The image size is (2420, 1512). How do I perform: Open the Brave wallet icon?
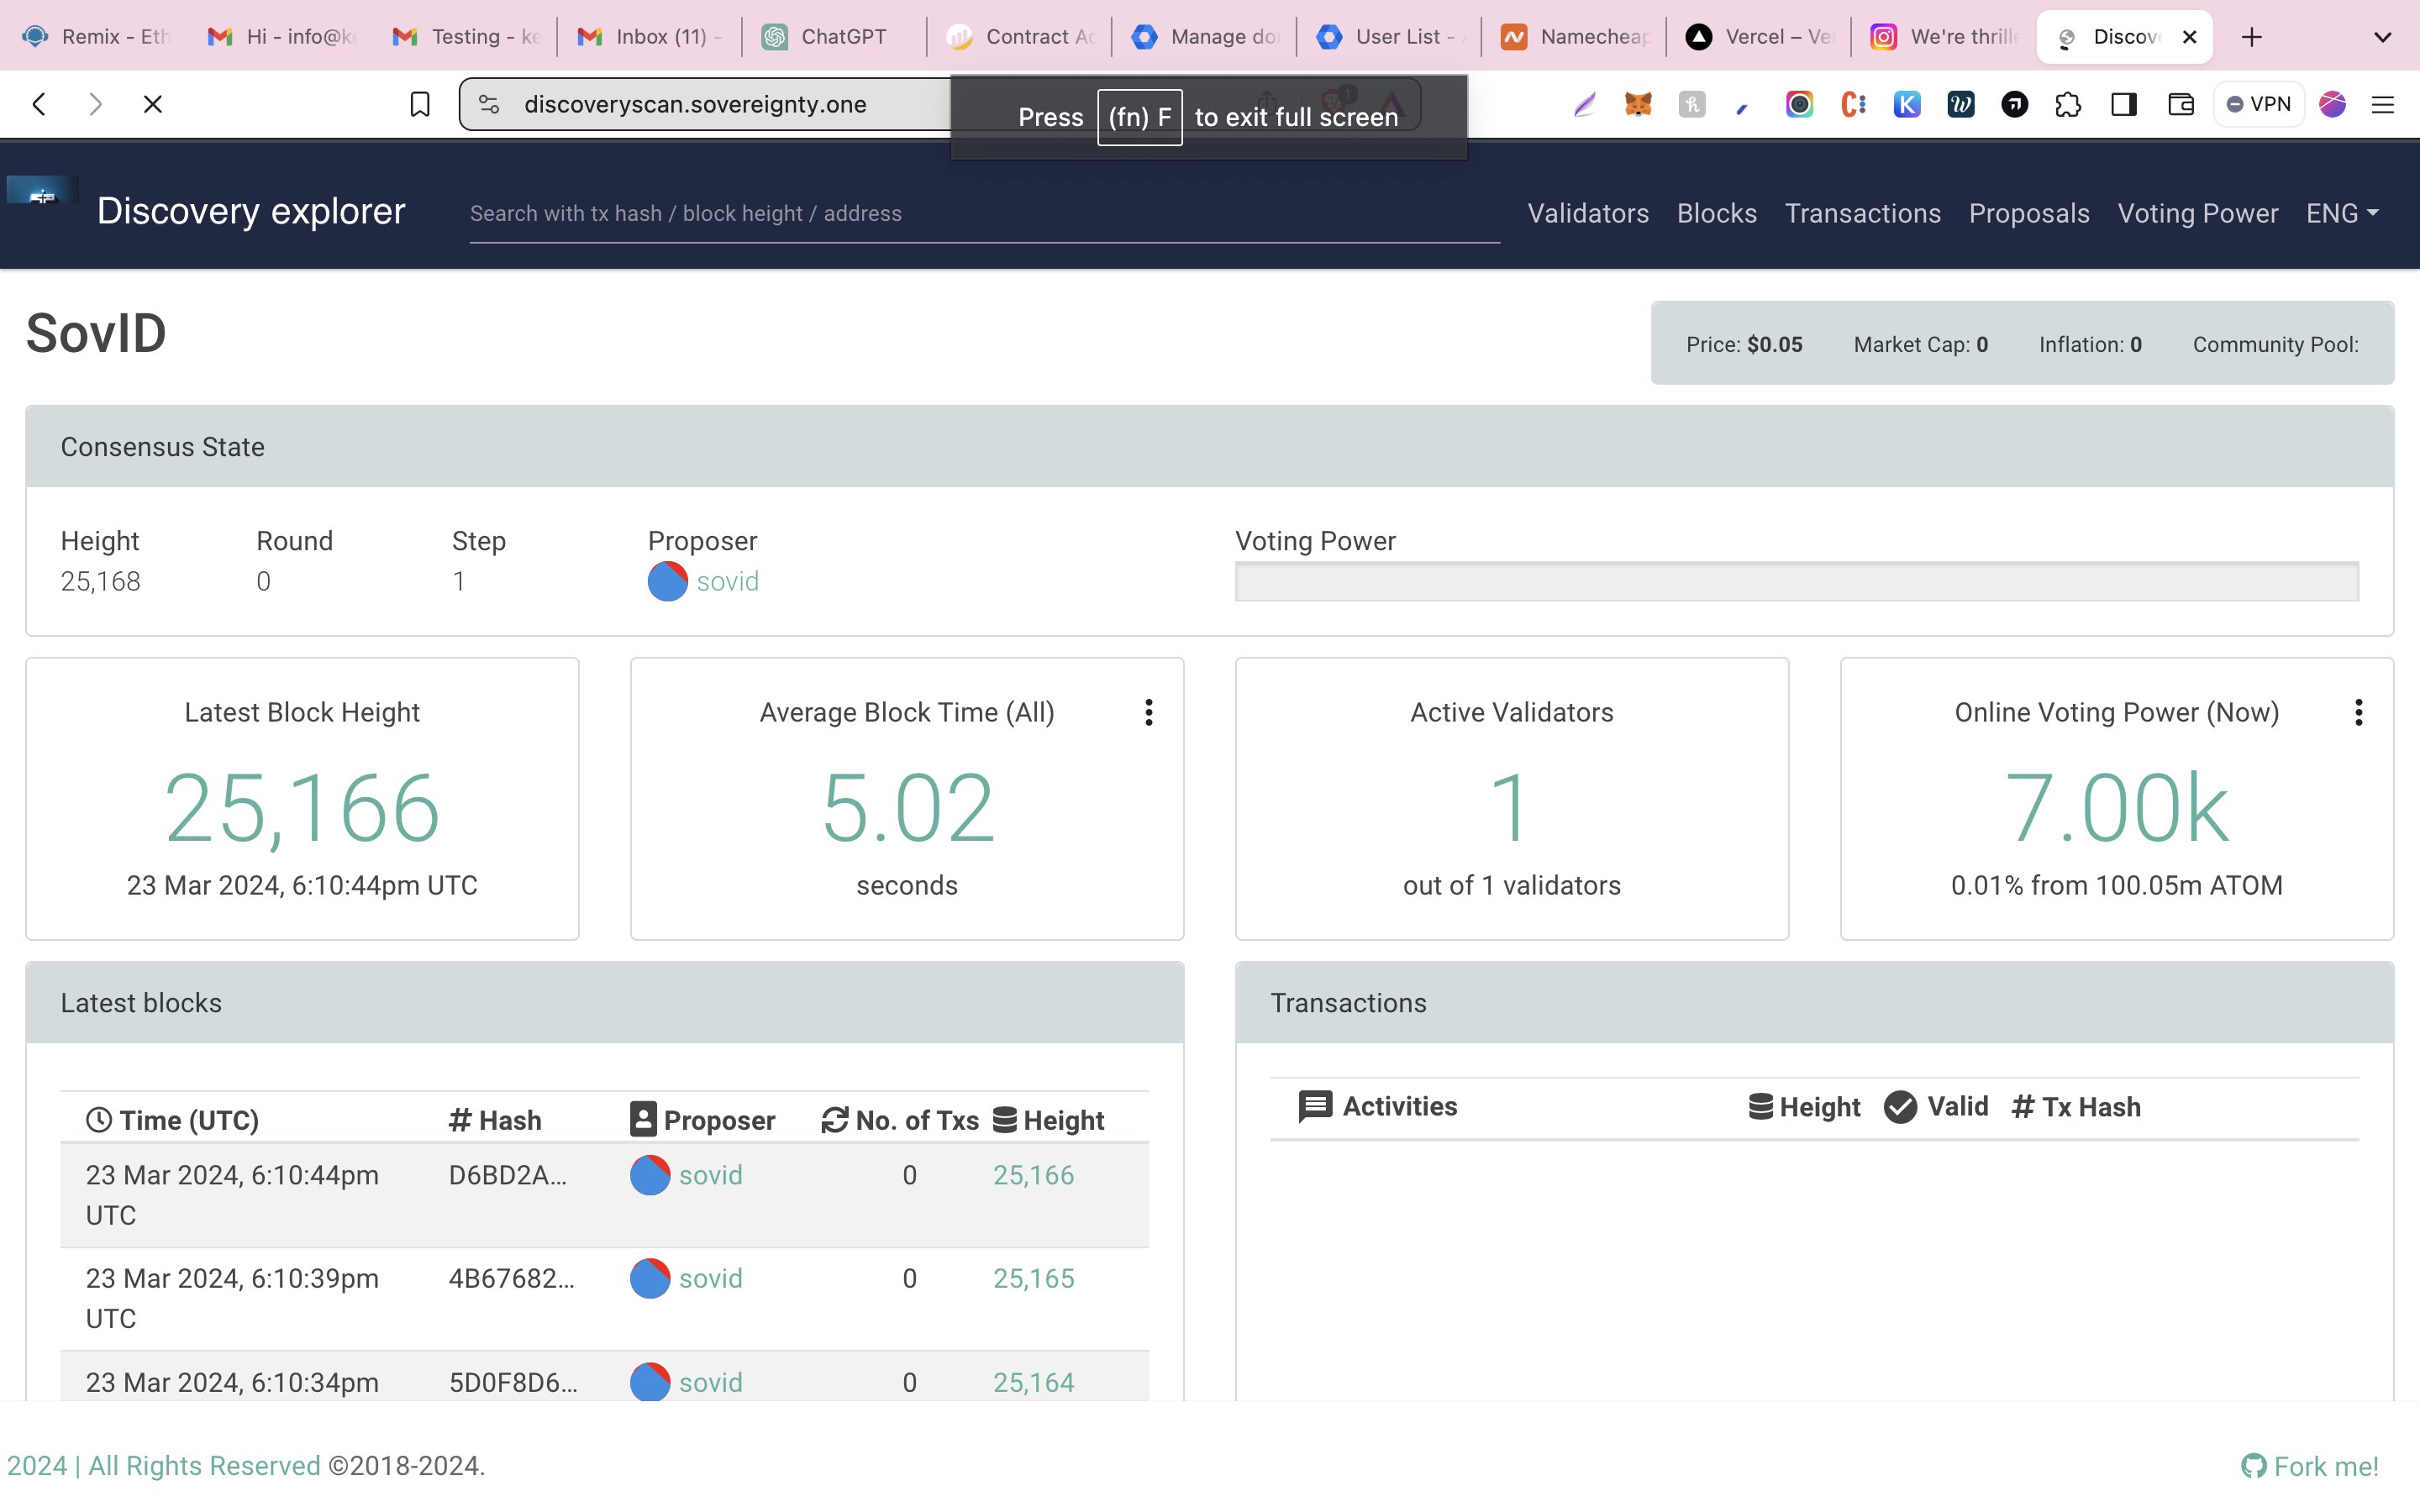pyautogui.click(x=2181, y=104)
